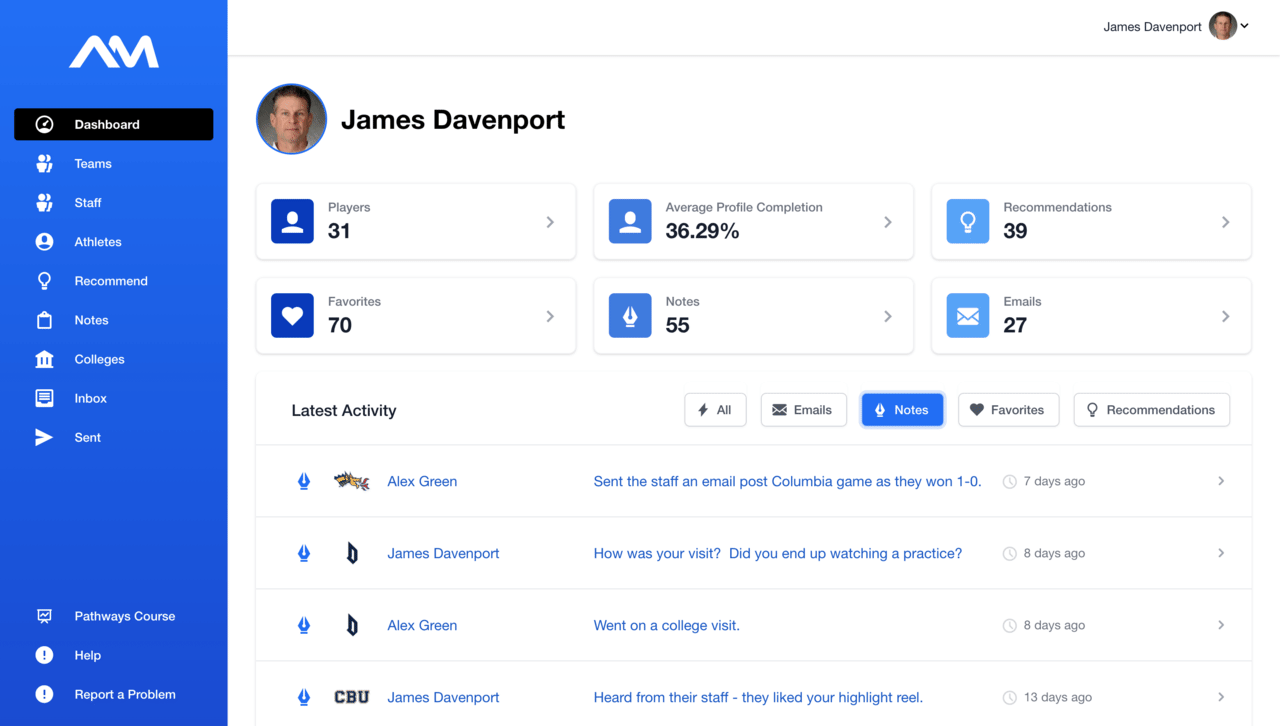
Task: Click the Favorites heart card icon
Action: (292, 316)
